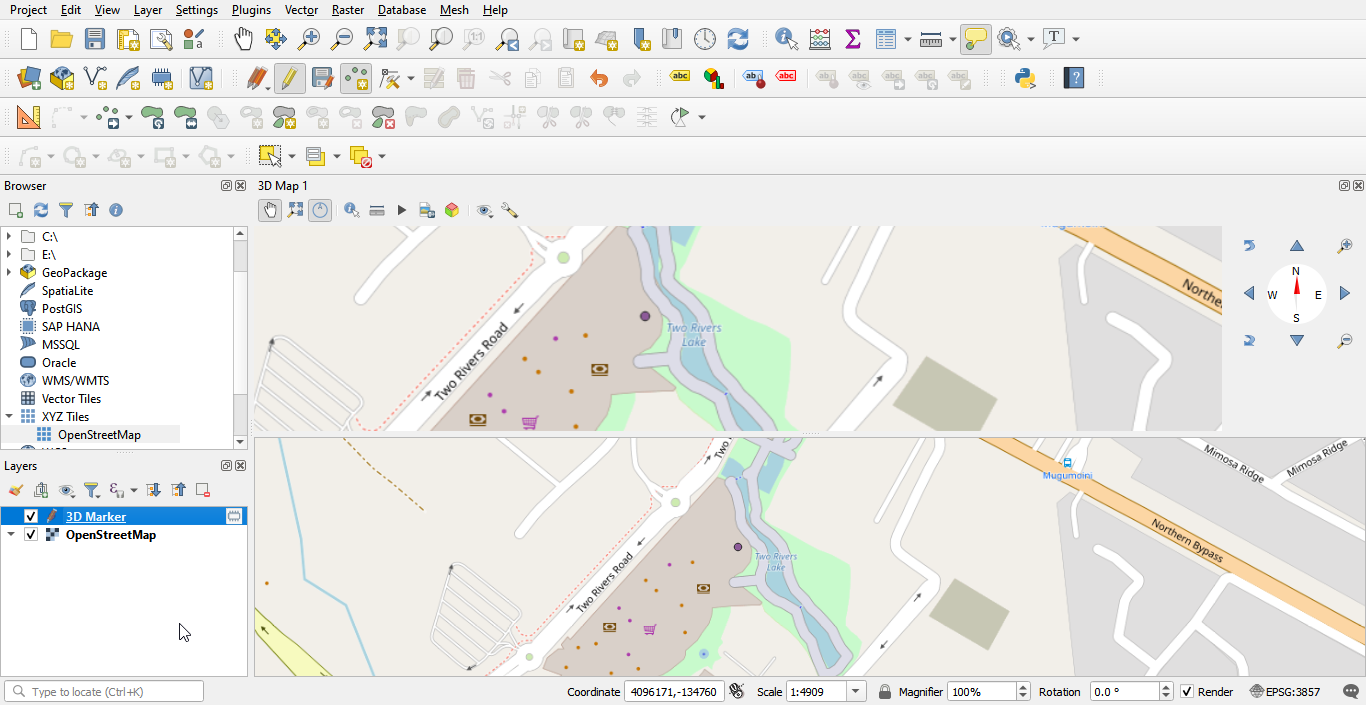Screen dimensions: 1366x705
Task: Open the Python Console icon
Action: pos(1025,78)
